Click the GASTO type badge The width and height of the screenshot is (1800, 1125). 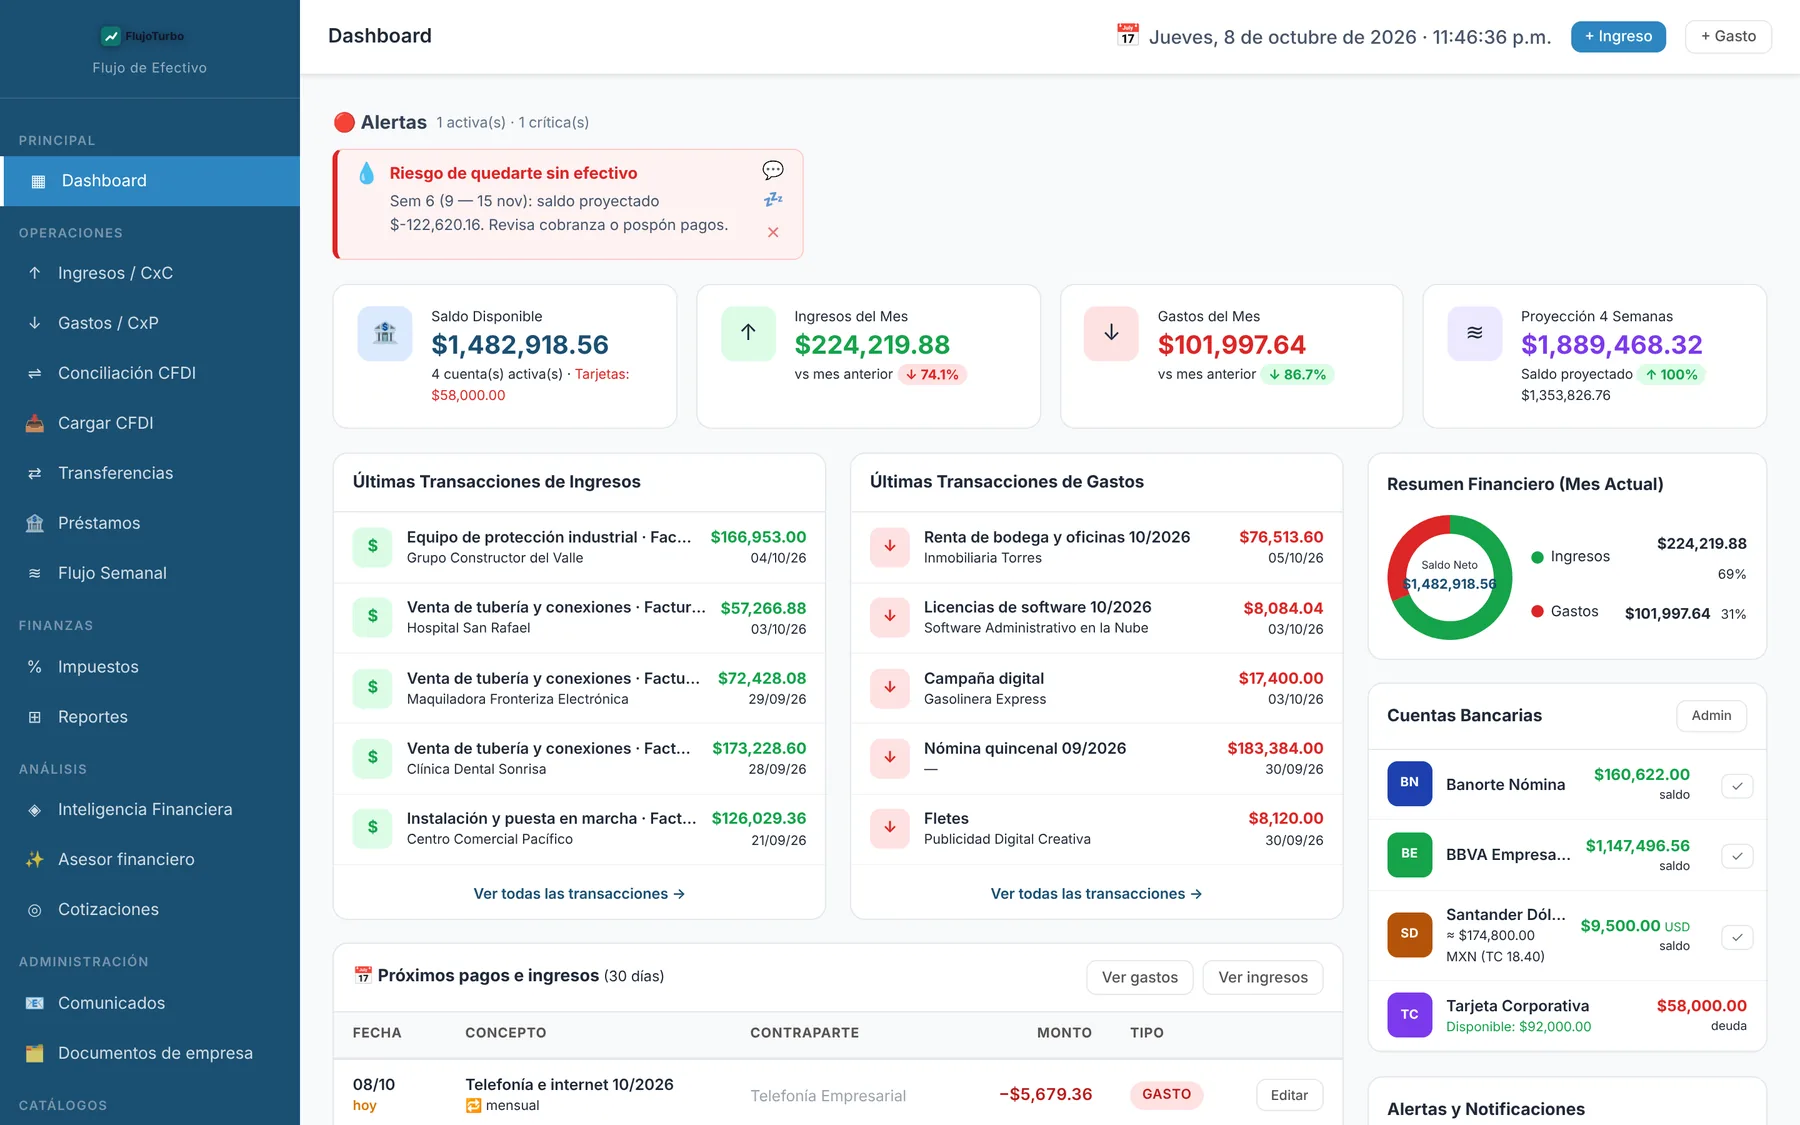click(x=1166, y=1094)
